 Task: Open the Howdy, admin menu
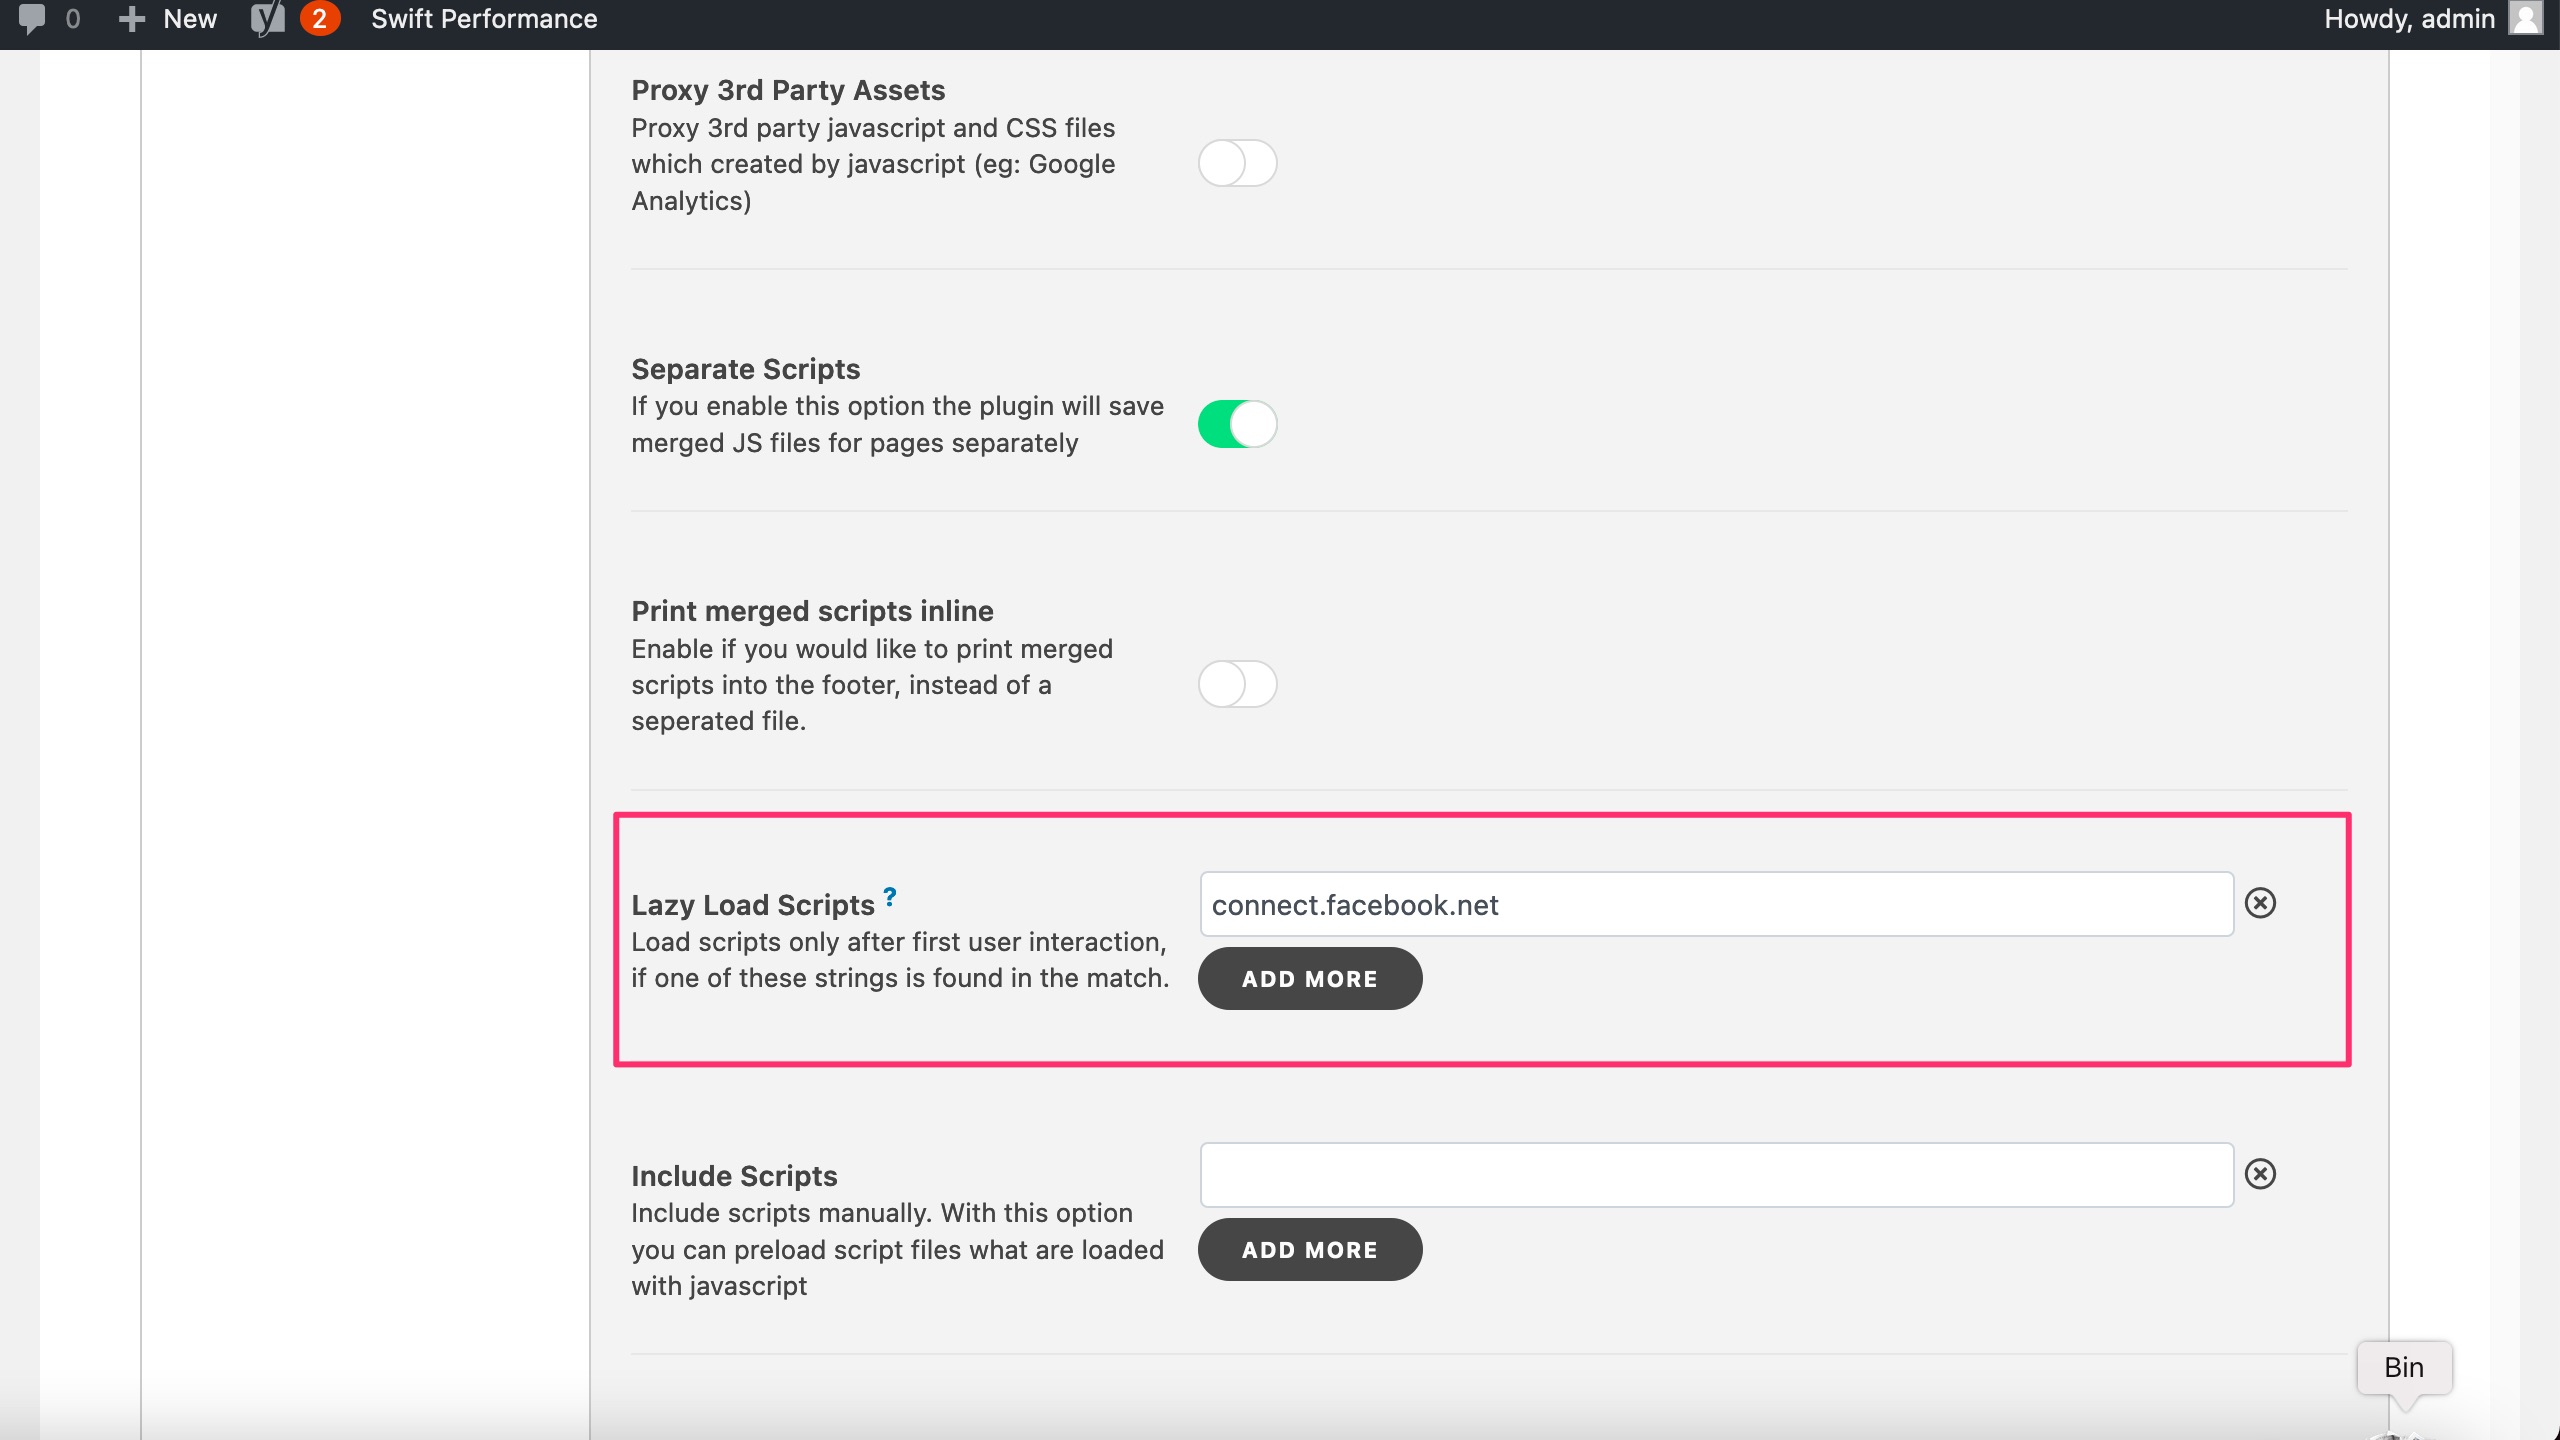click(x=2408, y=19)
